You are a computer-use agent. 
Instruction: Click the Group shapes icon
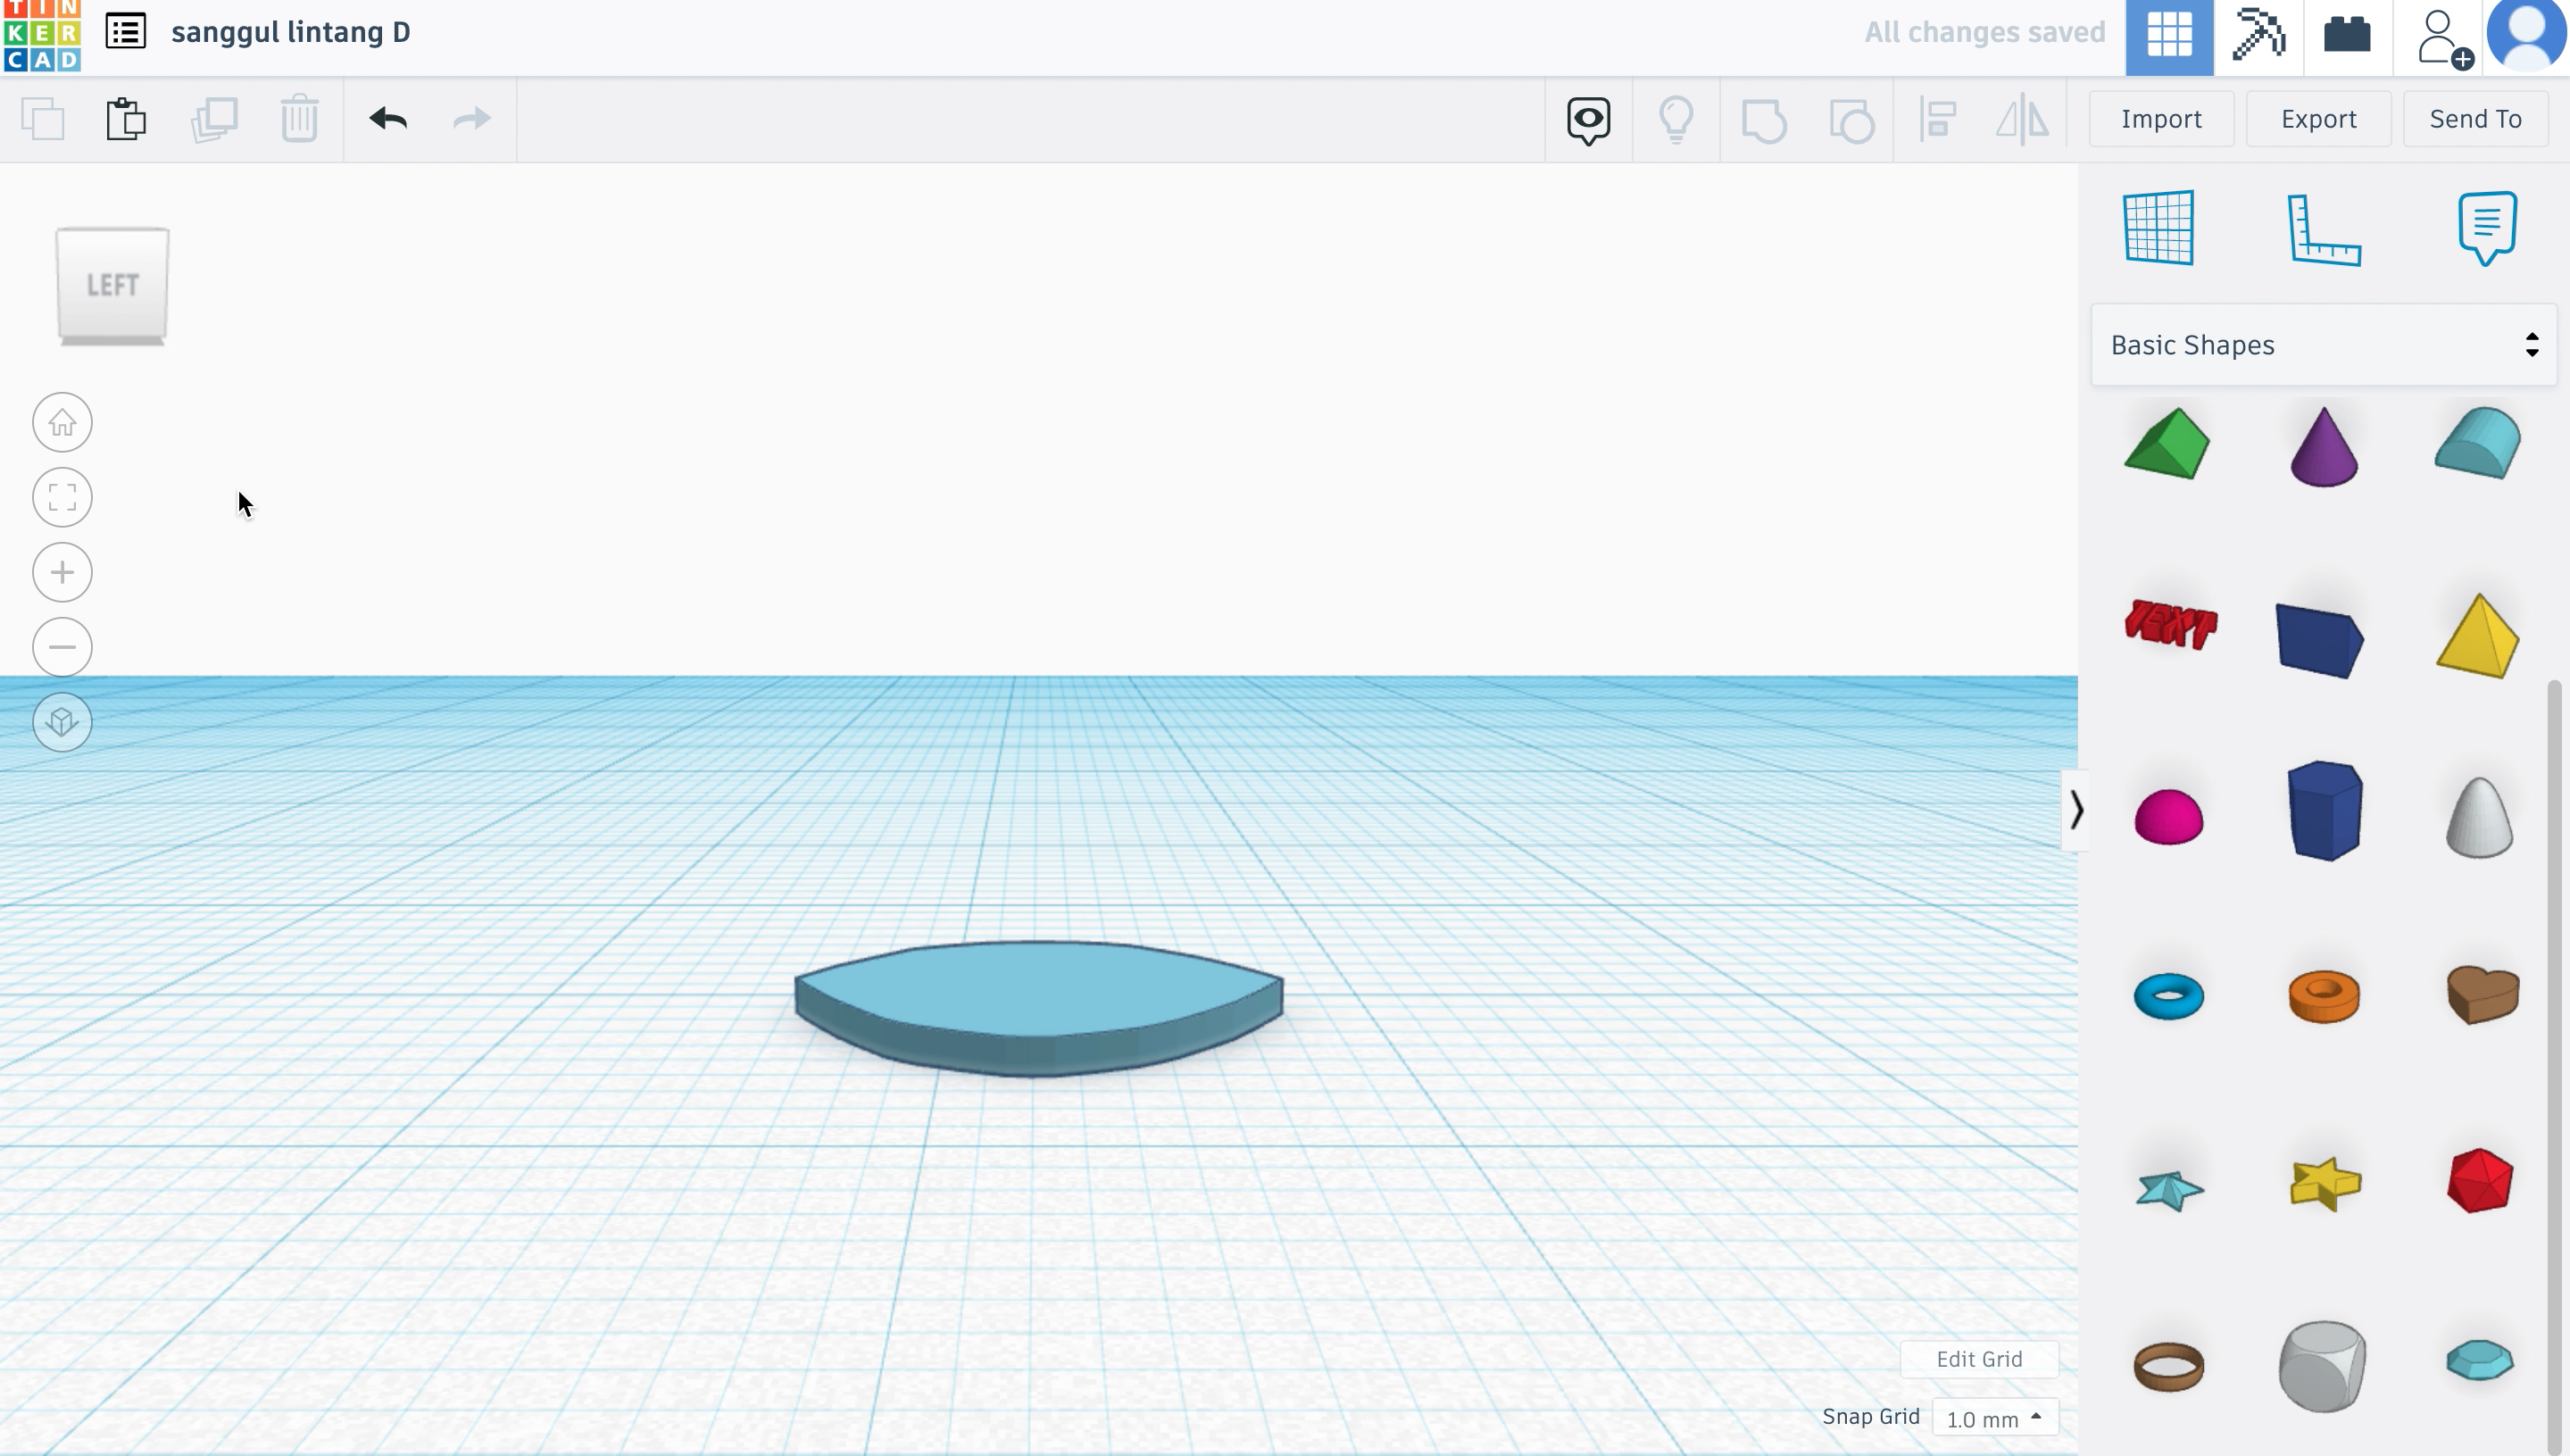[x=1764, y=120]
